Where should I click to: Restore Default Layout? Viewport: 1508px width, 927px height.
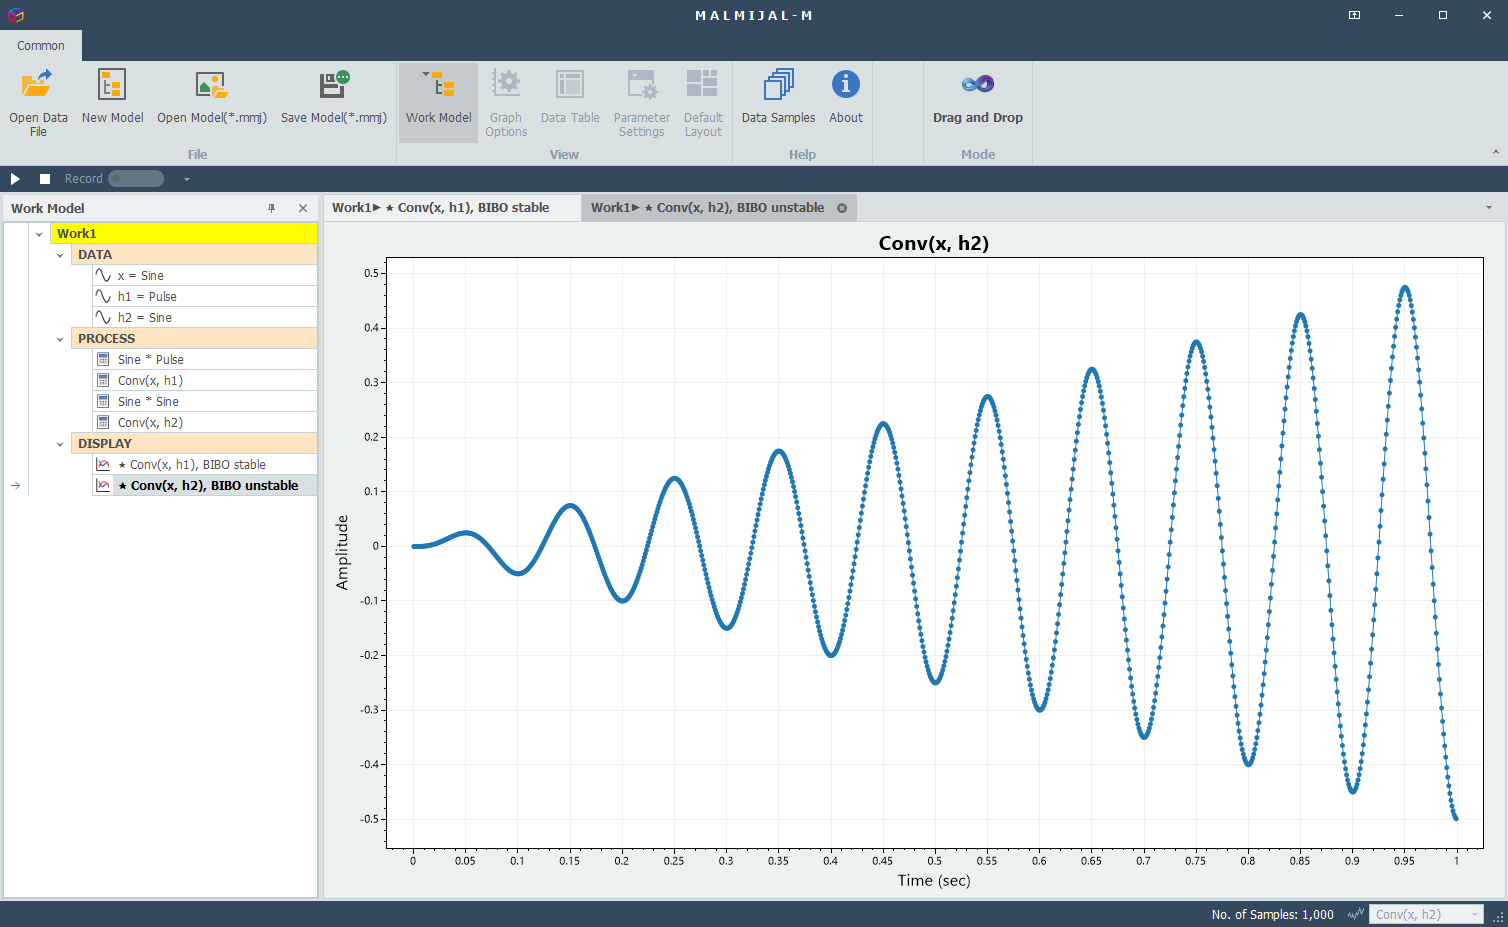point(703,103)
